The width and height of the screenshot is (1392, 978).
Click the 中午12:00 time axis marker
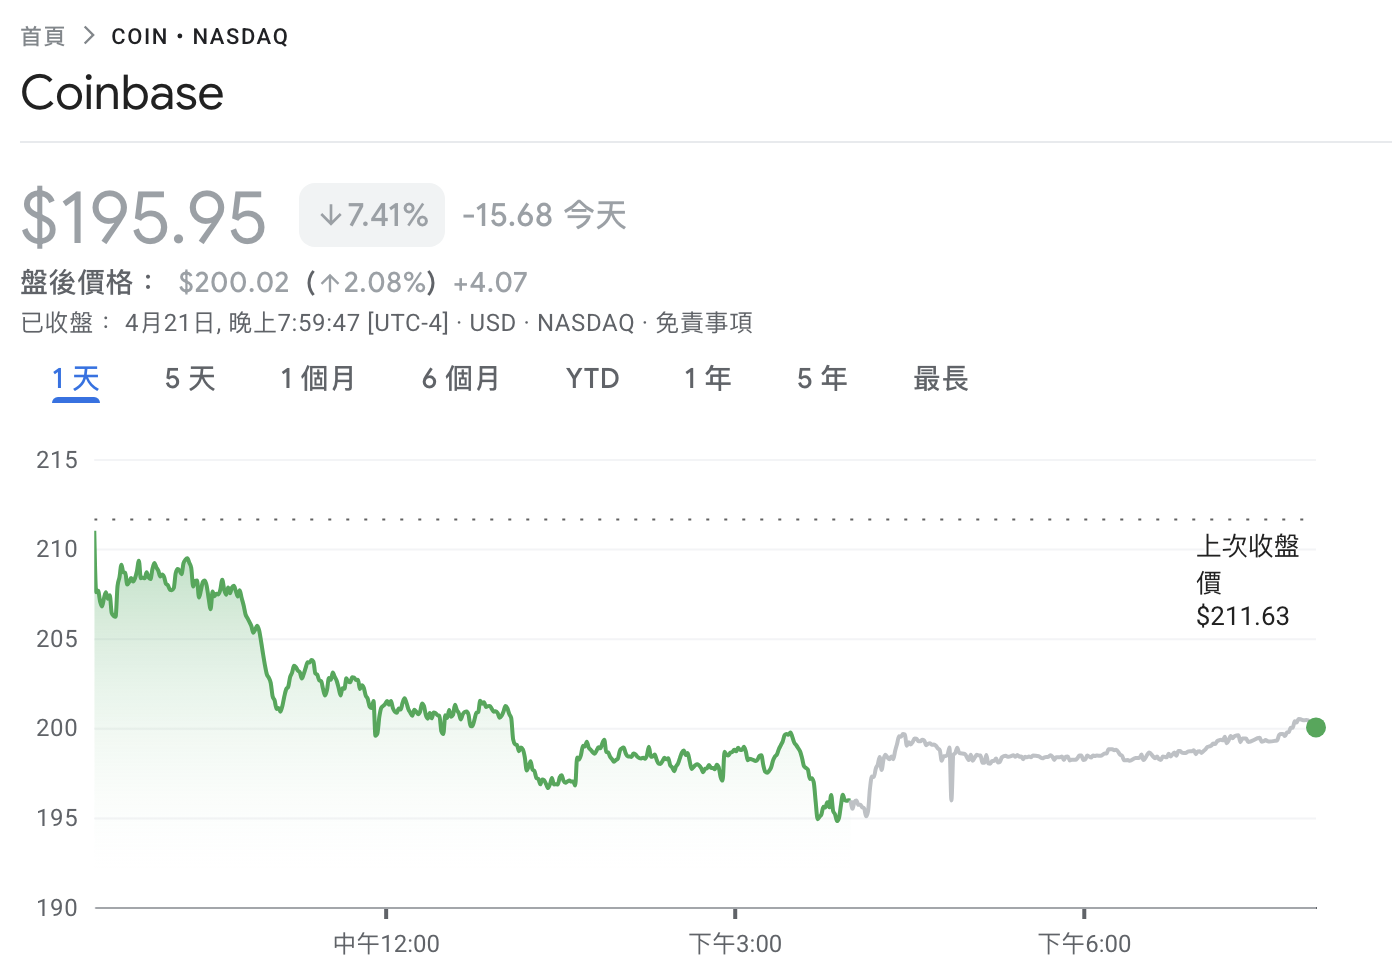tap(386, 943)
